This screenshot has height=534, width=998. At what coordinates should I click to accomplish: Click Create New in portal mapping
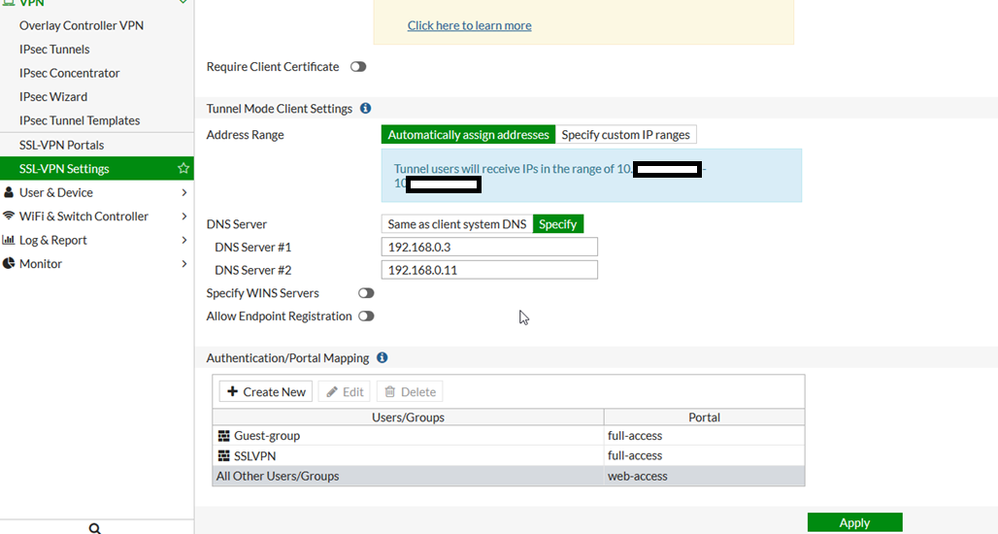pos(266,391)
